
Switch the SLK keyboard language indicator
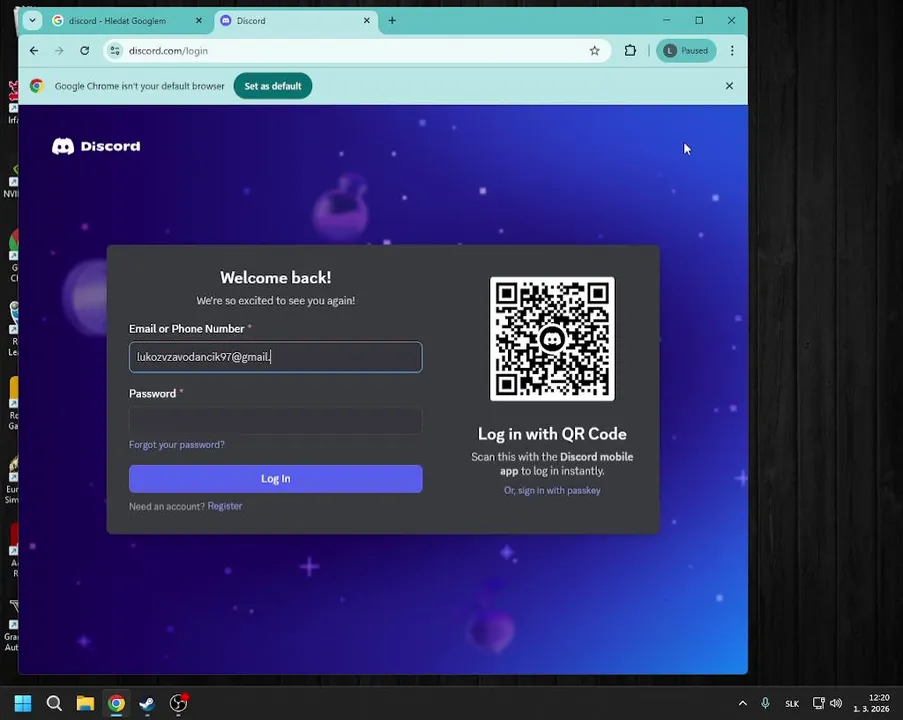click(x=792, y=704)
